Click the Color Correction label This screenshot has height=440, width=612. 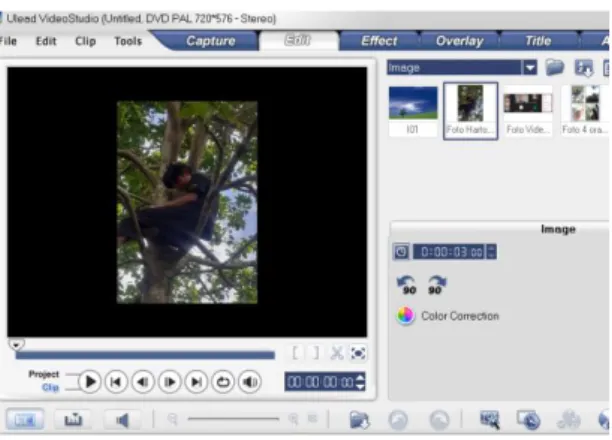[460, 316]
